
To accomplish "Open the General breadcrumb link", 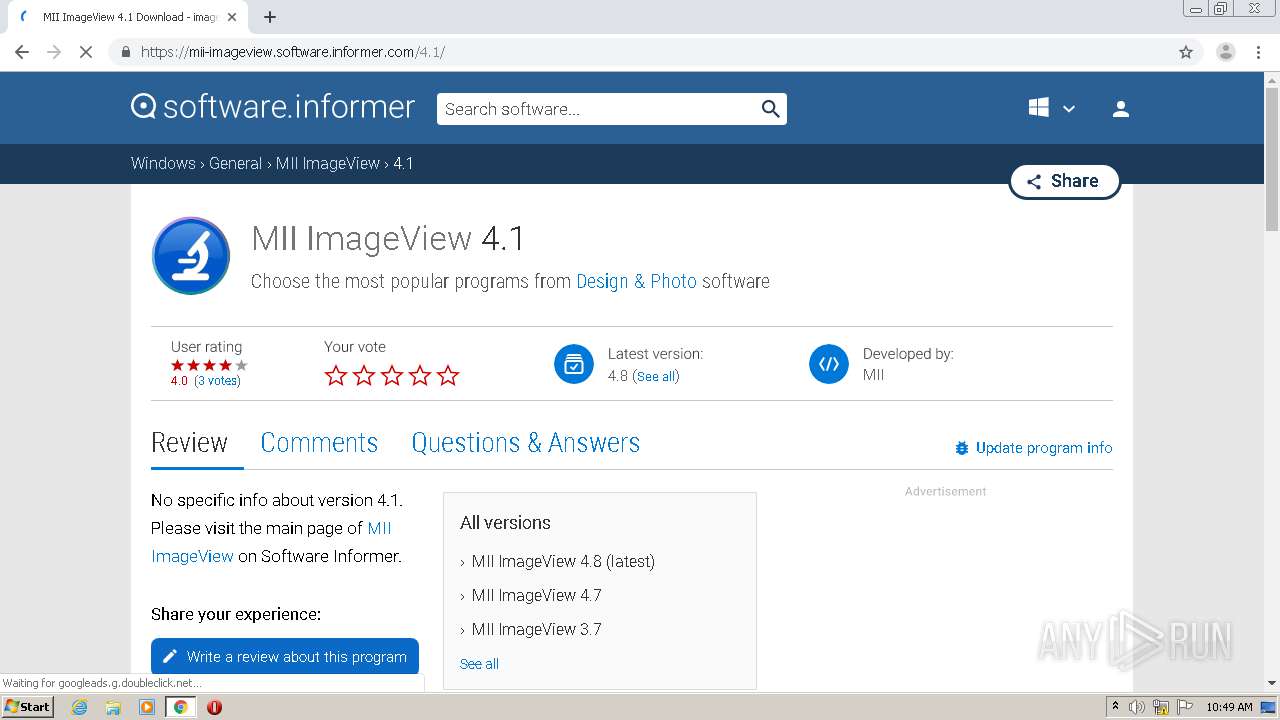I will click(x=235, y=163).
